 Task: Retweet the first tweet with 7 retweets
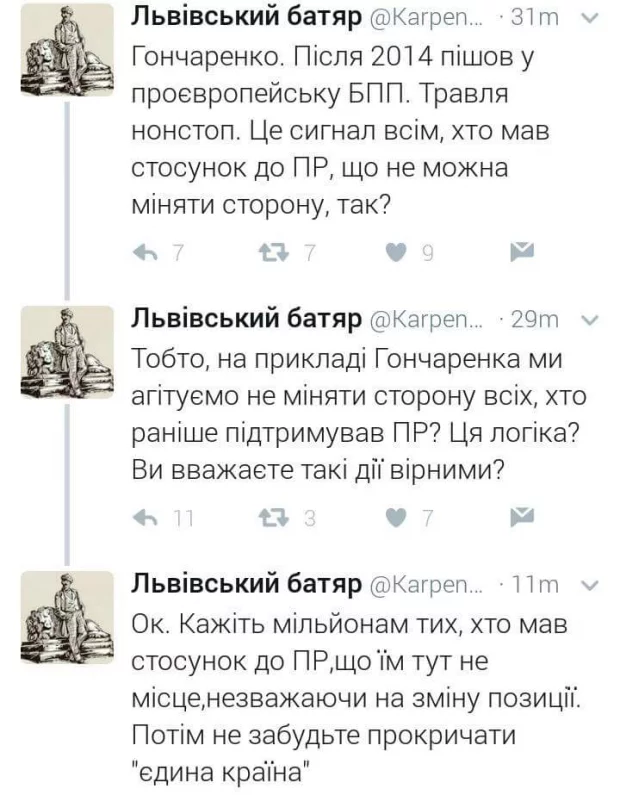point(272,253)
